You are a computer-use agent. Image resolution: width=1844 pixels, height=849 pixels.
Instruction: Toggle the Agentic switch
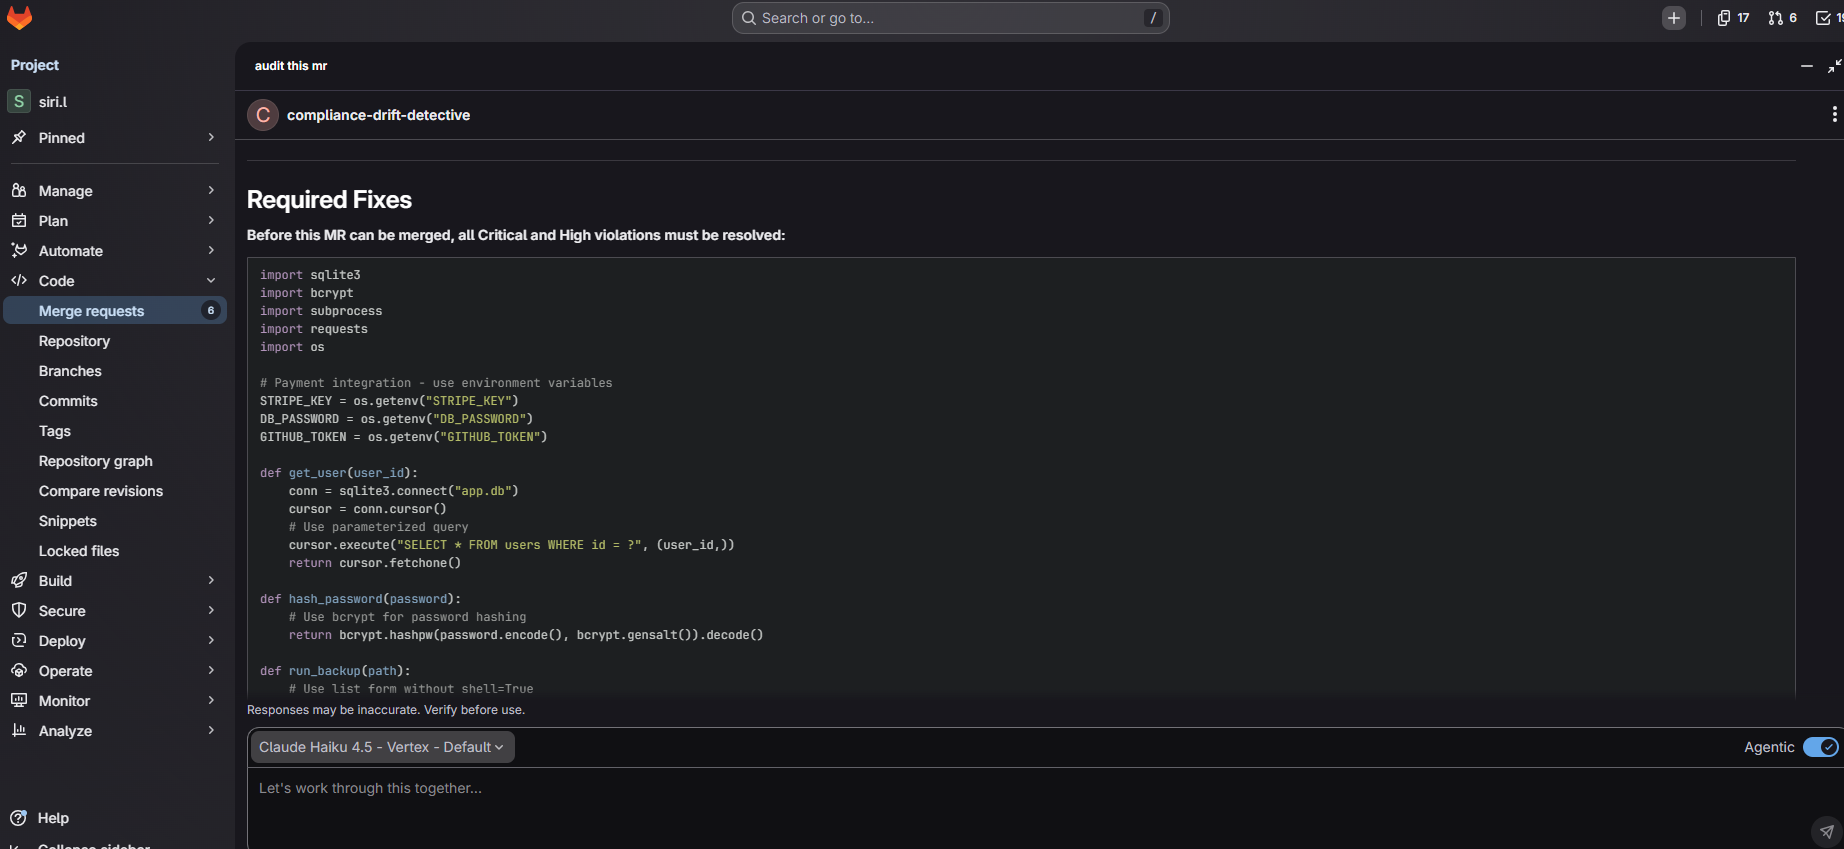tap(1820, 747)
